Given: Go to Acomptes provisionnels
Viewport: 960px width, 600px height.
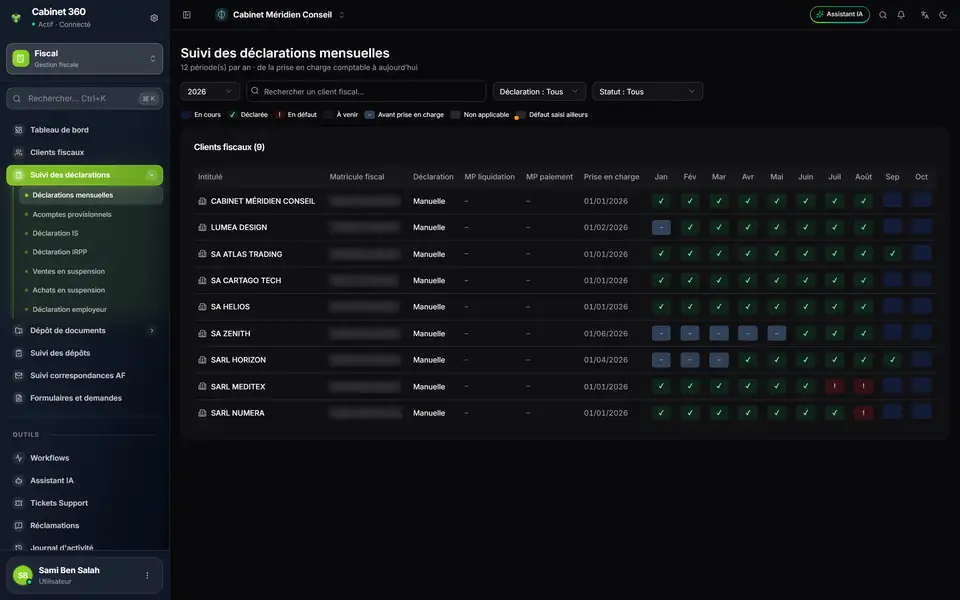Looking at the screenshot, I should (x=72, y=215).
